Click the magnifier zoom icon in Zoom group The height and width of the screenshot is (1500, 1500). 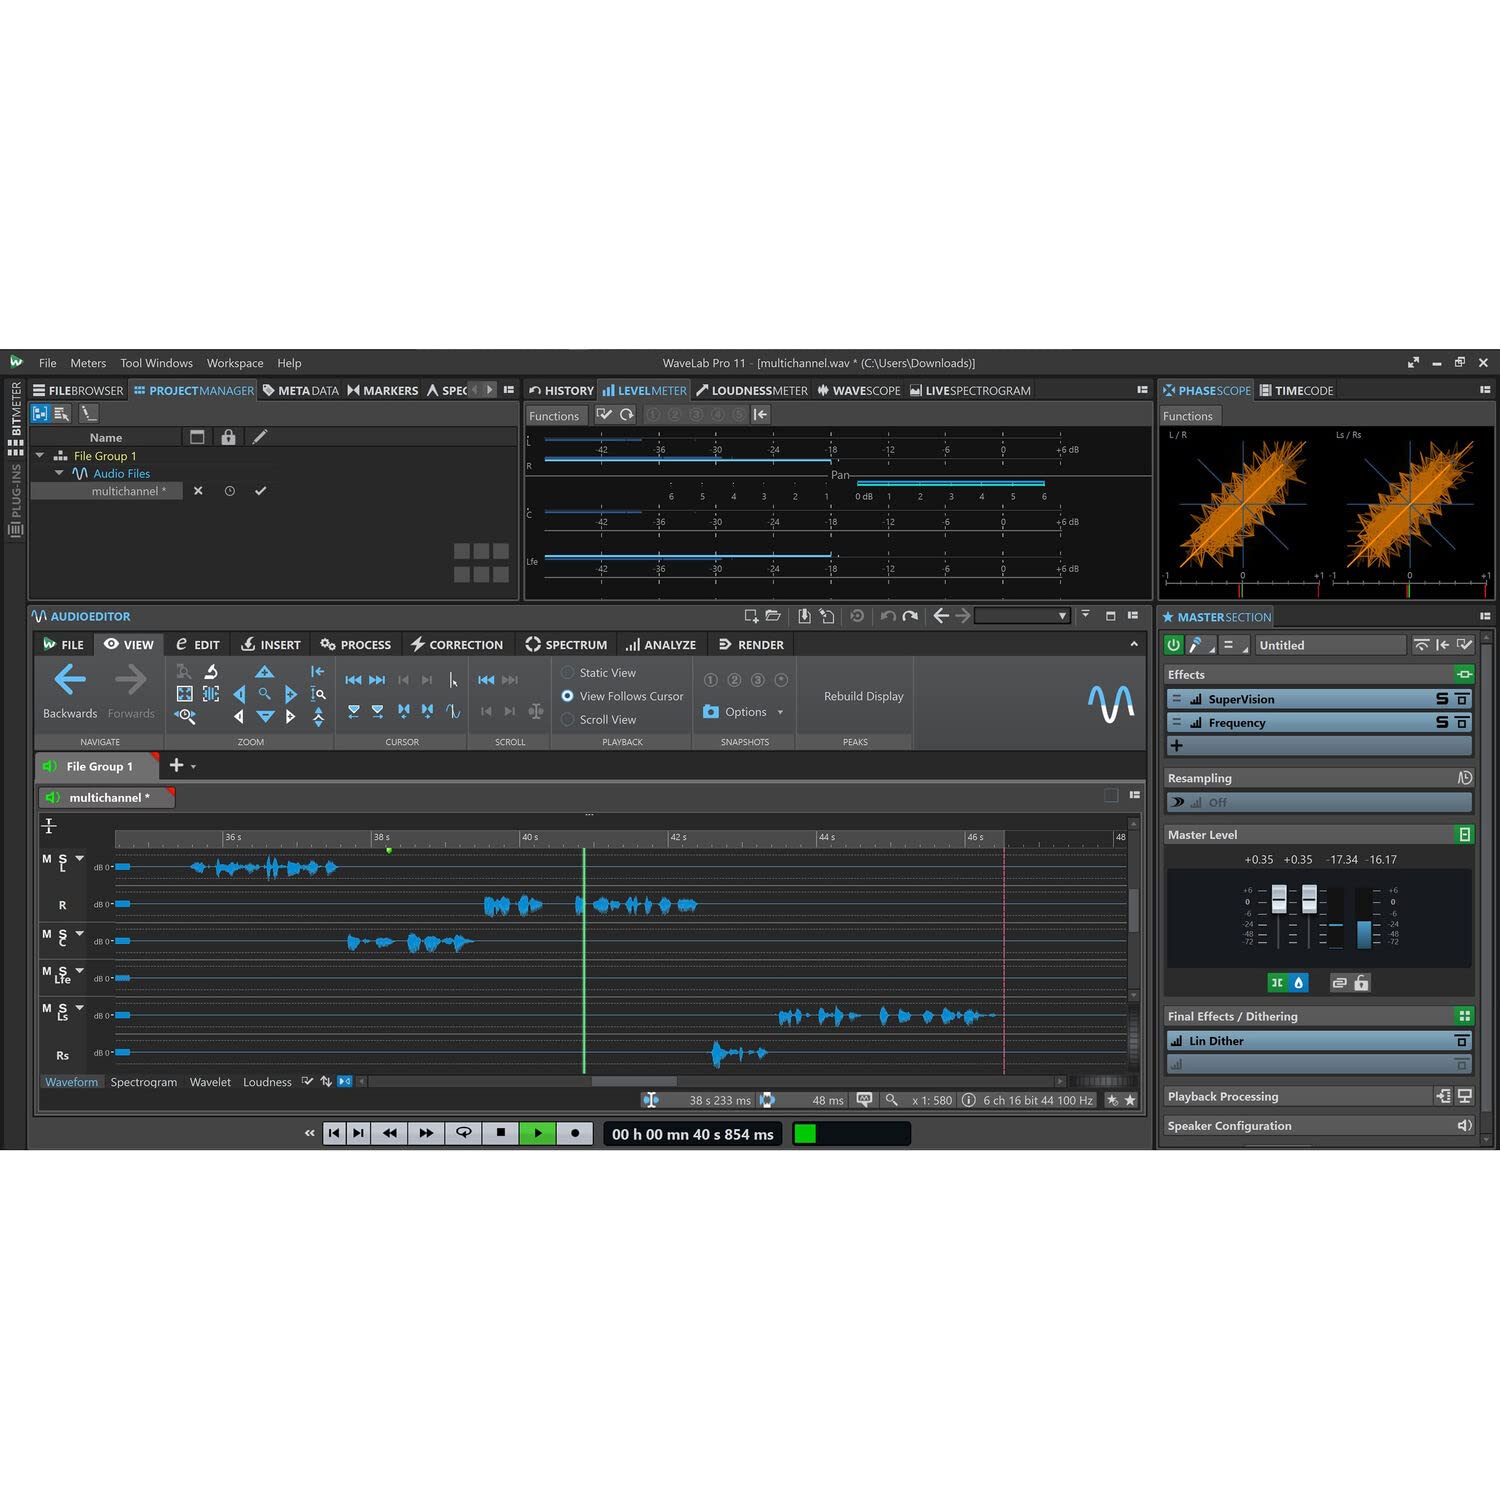tap(264, 693)
